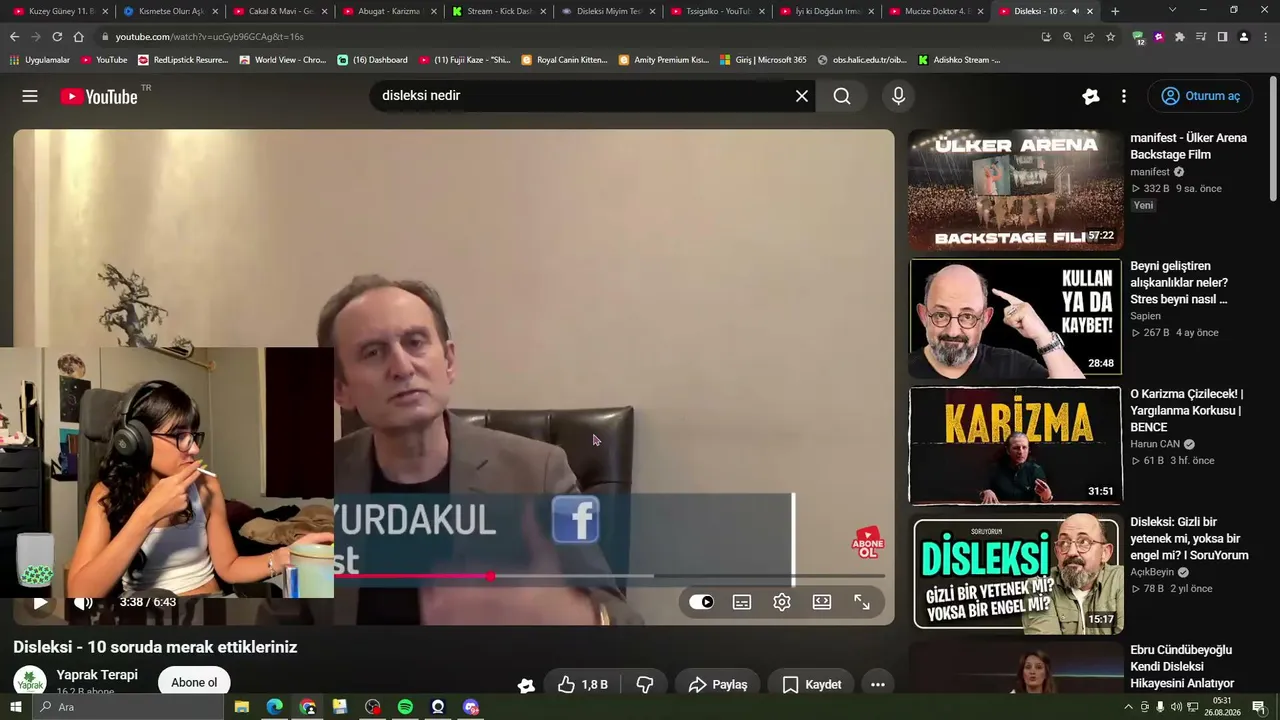Image resolution: width=1280 pixels, height=720 pixels.
Task: Open the 'Yaprak Terapi' channel name link
Action: click(x=97, y=675)
